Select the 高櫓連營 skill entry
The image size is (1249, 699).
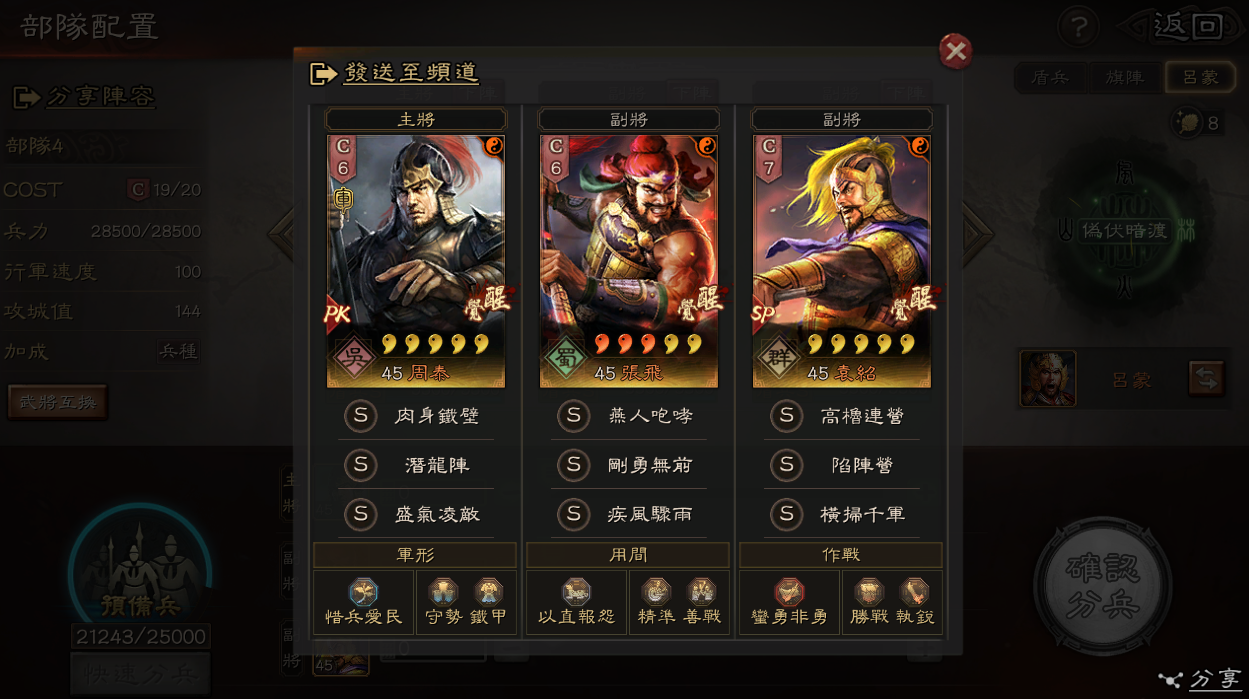click(x=842, y=416)
